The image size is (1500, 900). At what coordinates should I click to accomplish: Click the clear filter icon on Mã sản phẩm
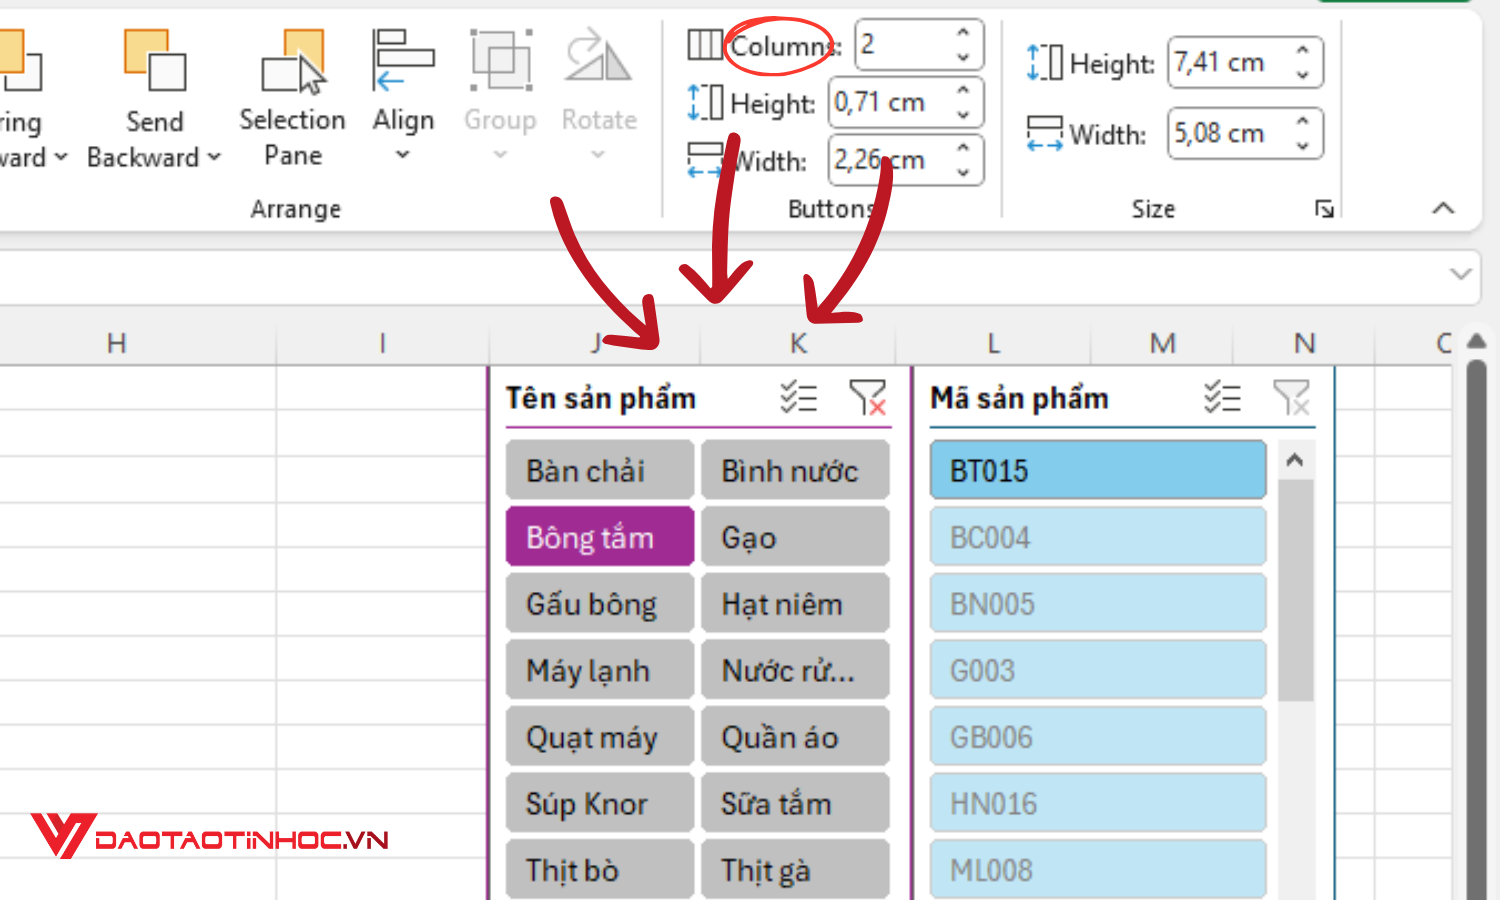1293,397
